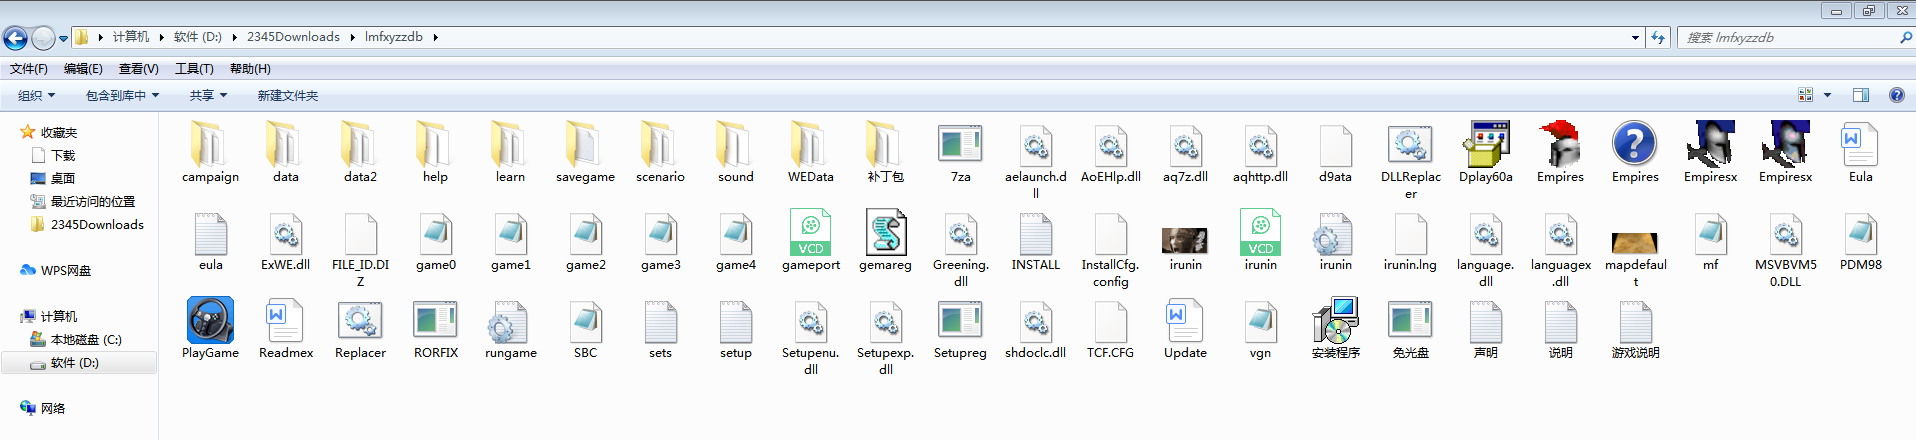Open the 文件(F) menu
1916x440 pixels.
pos(29,69)
